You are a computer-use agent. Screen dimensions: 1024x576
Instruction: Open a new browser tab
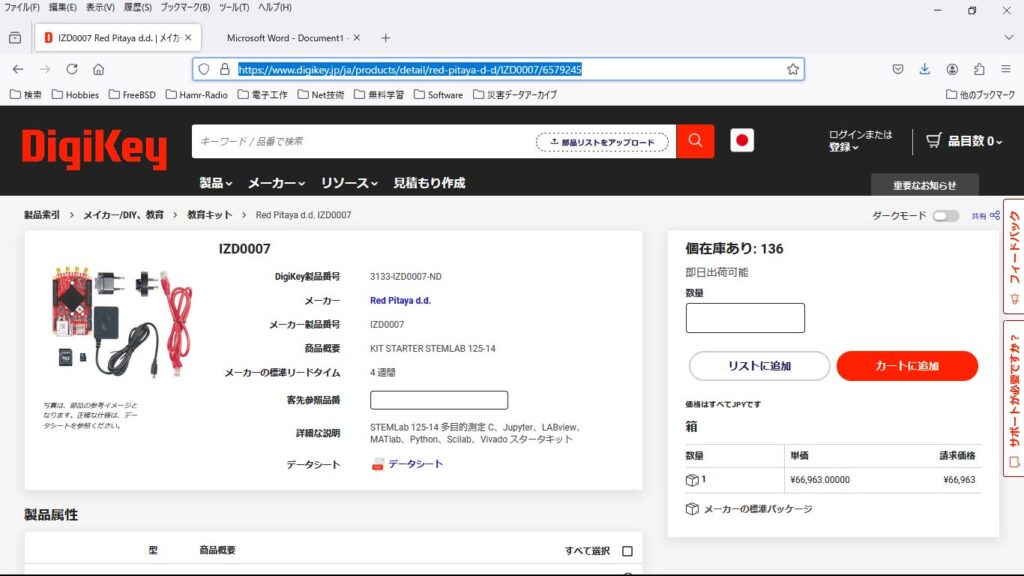[x=385, y=38]
